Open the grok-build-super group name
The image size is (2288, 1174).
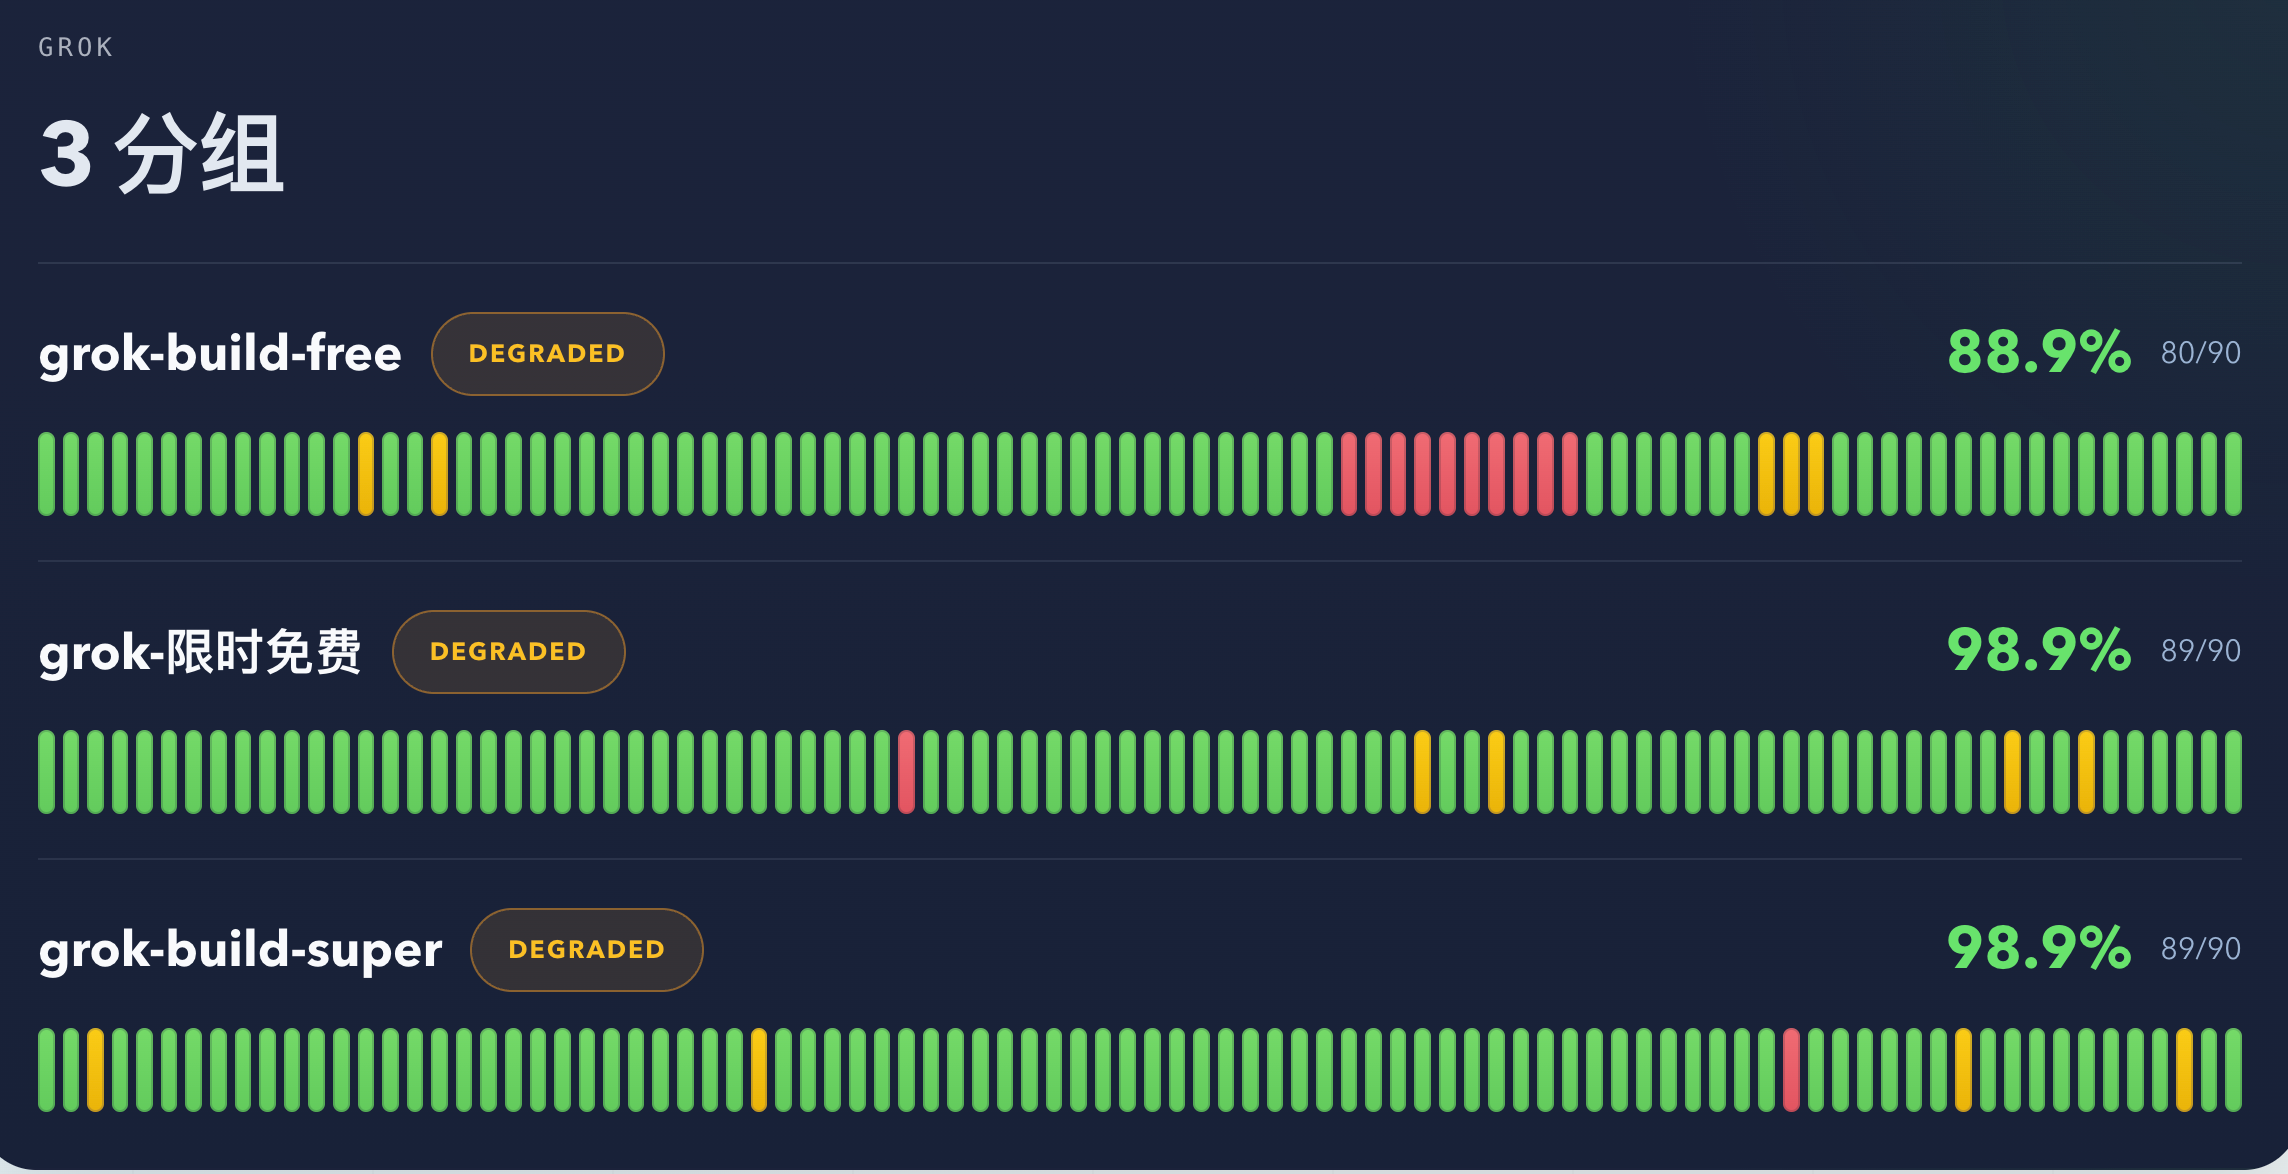pyautogui.click(x=240, y=950)
